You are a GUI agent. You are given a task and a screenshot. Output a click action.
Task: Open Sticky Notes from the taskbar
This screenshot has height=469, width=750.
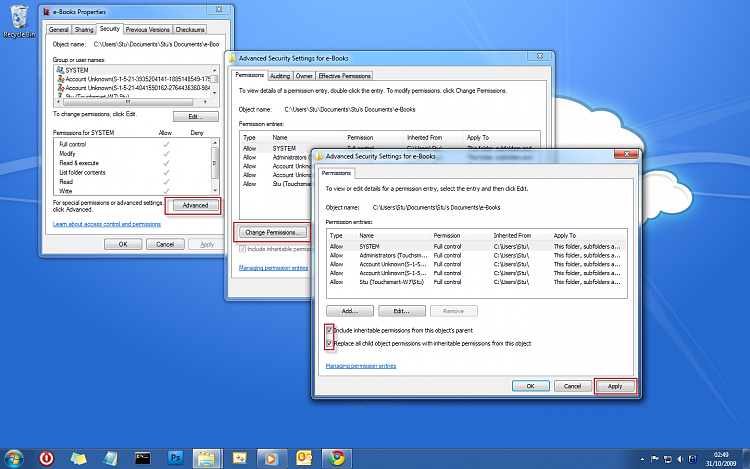click(x=78, y=459)
